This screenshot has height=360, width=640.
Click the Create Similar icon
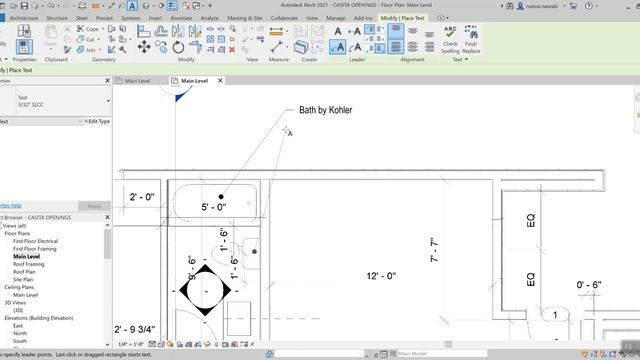pos(301,47)
